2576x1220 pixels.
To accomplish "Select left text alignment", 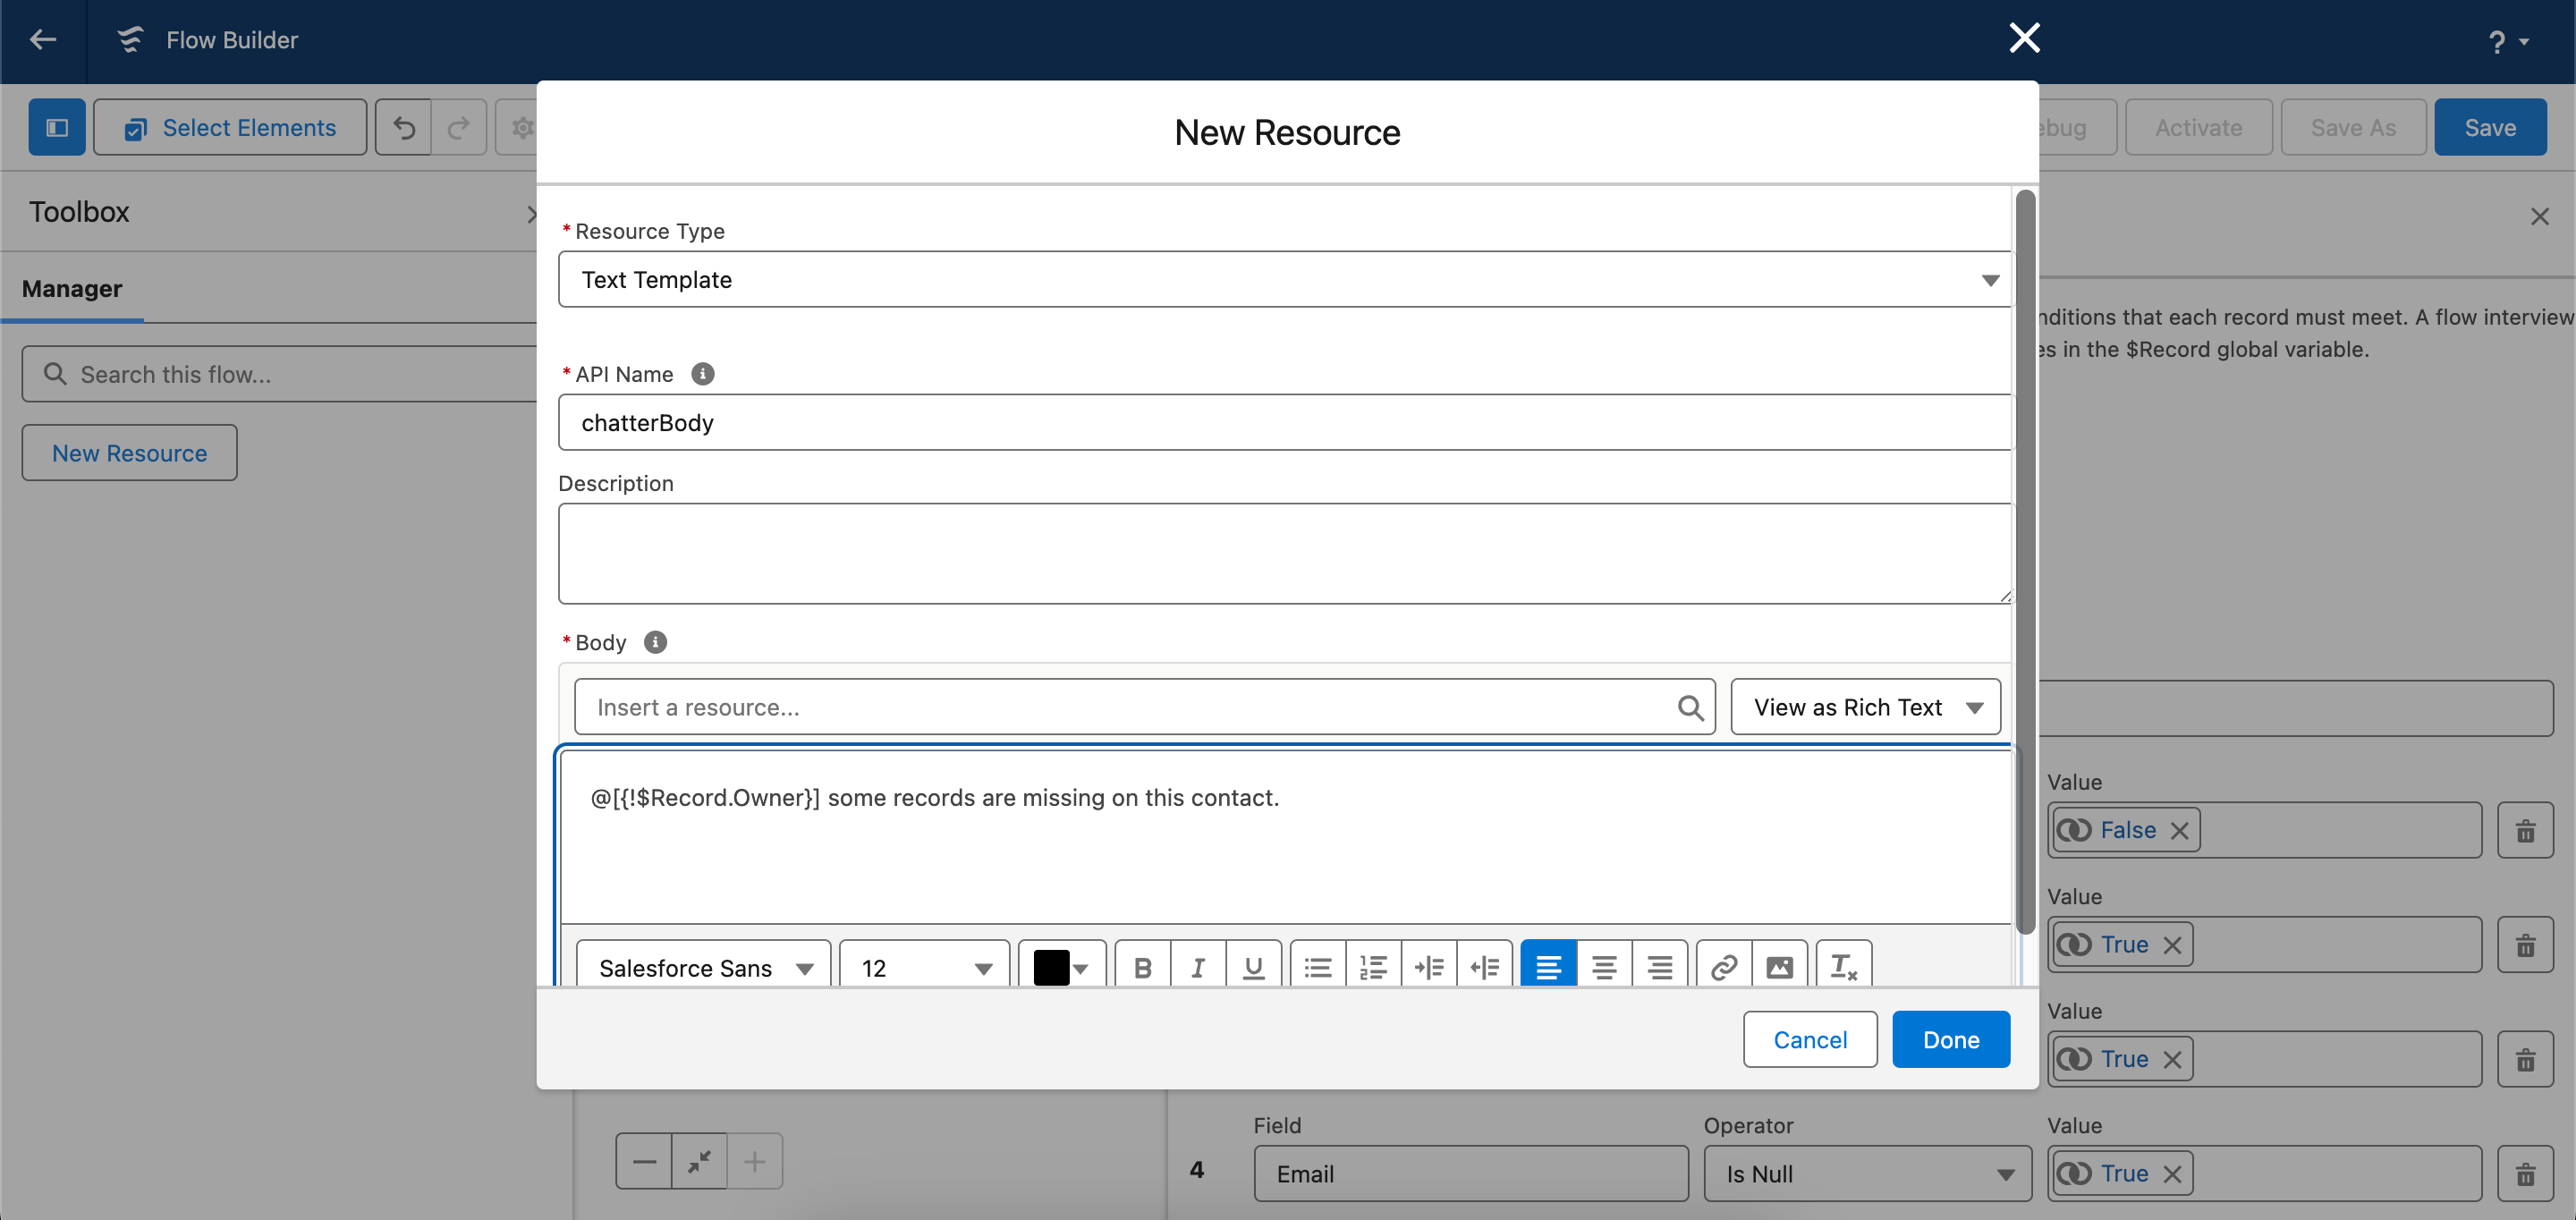I will coord(1548,966).
